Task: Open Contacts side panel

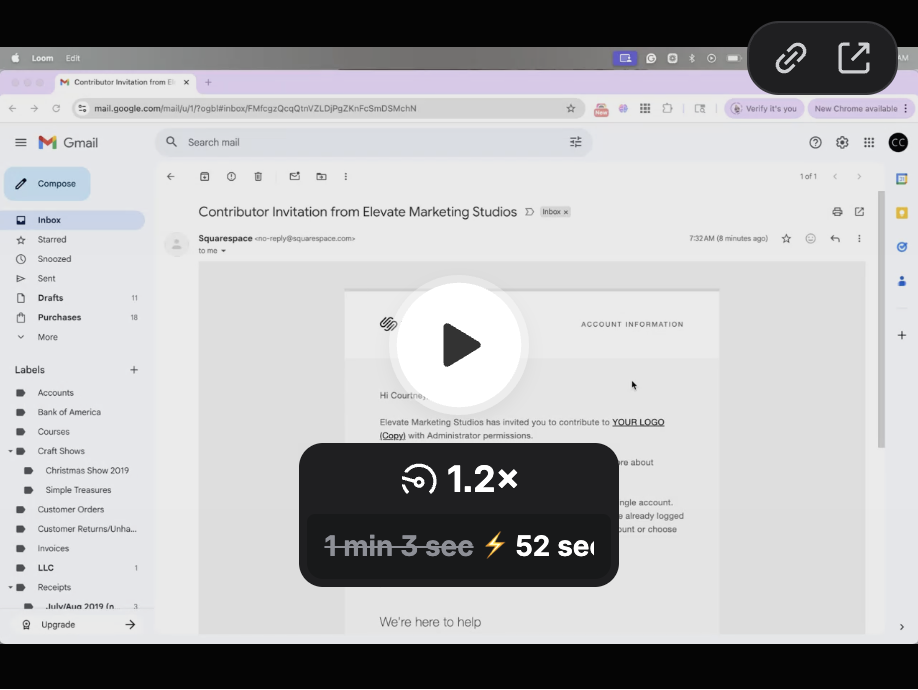Action: coord(902,282)
